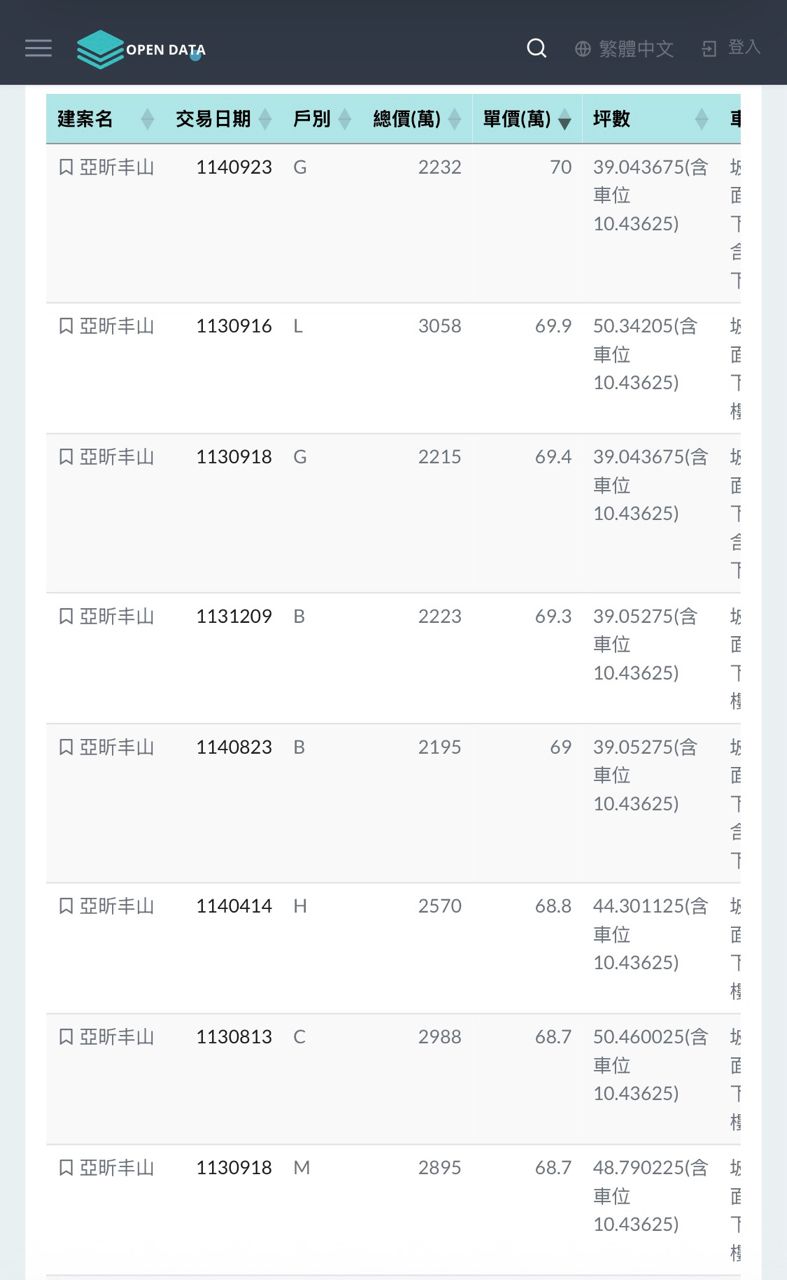This screenshot has height=1280, width=787.
Task: Sort by 戶別 column arrows
Action: coord(344,119)
